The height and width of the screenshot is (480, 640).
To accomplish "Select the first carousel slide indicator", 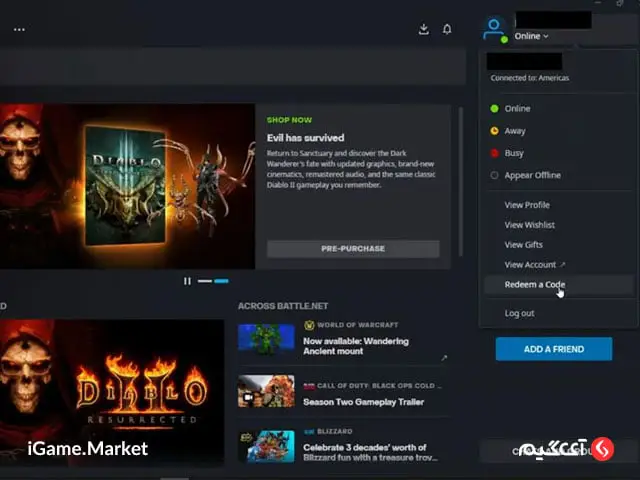I will pyautogui.click(x=205, y=281).
